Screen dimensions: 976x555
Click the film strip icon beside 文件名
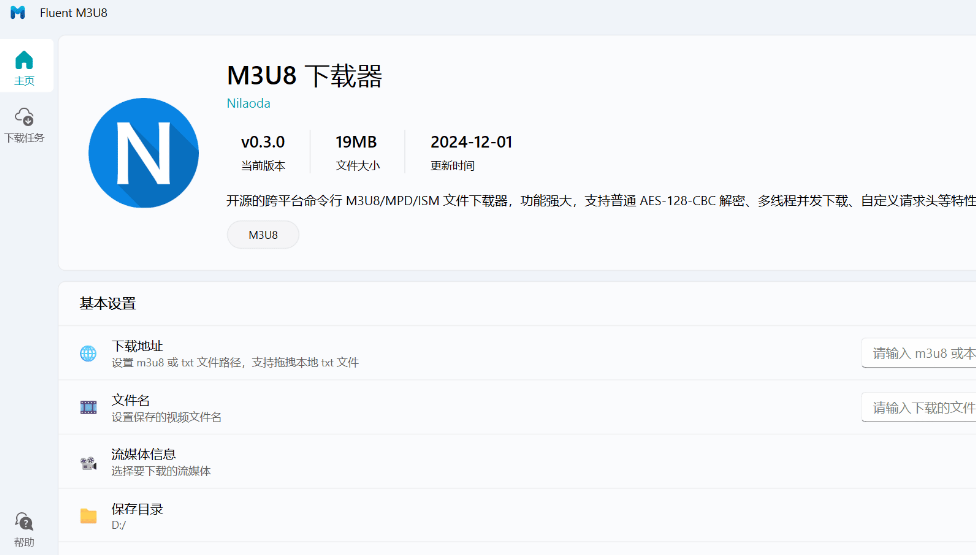89,407
